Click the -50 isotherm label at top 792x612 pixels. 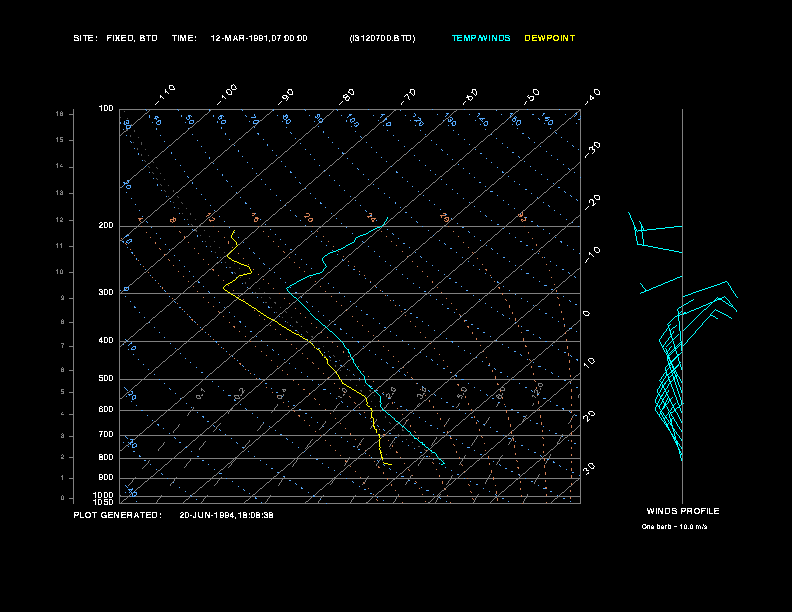pos(532,96)
